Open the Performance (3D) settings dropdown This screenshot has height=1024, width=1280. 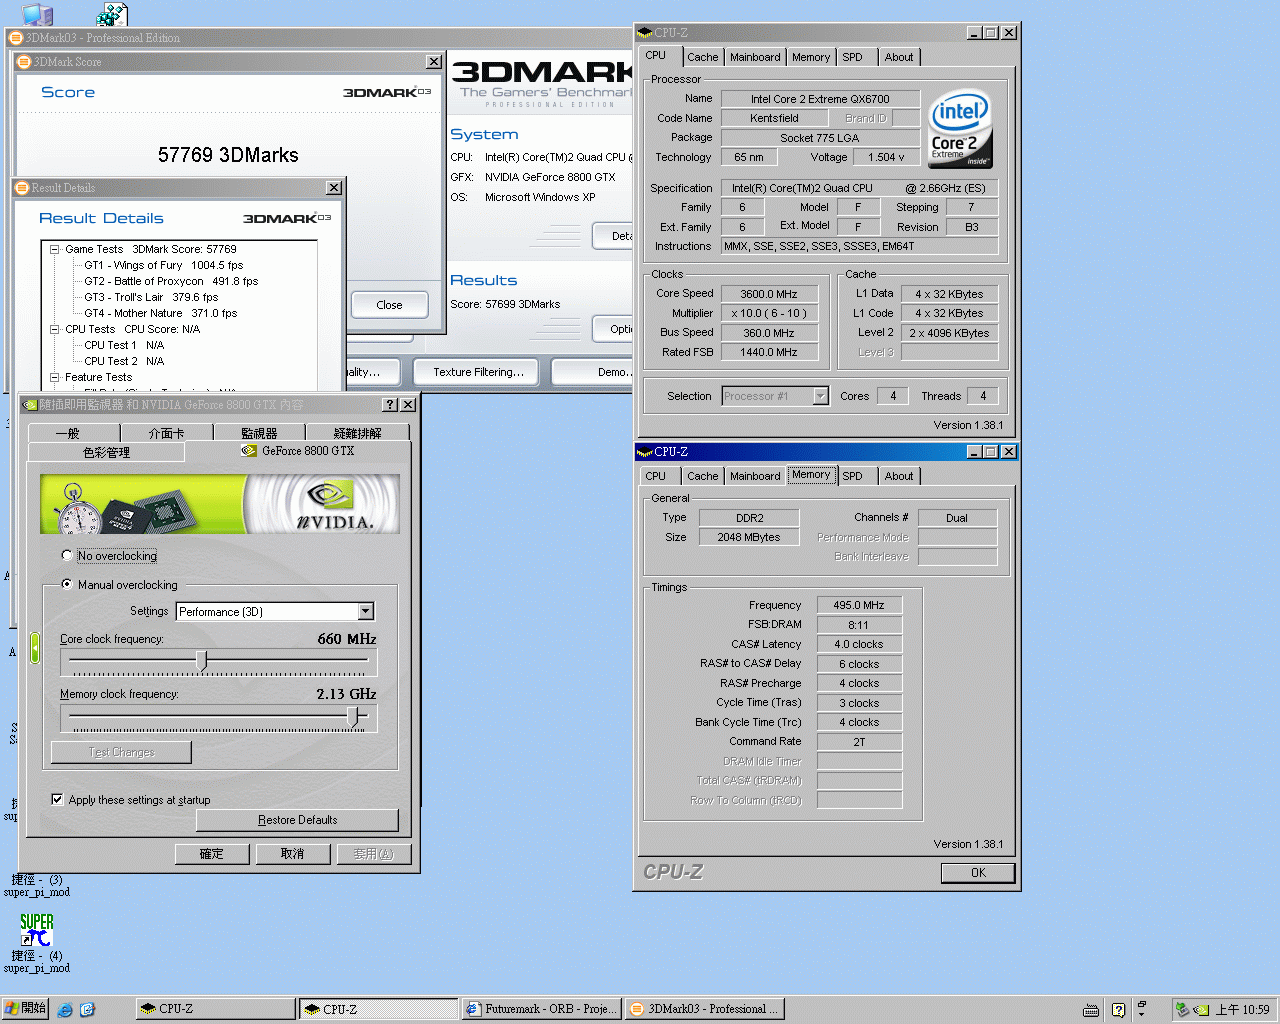[x=366, y=611]
